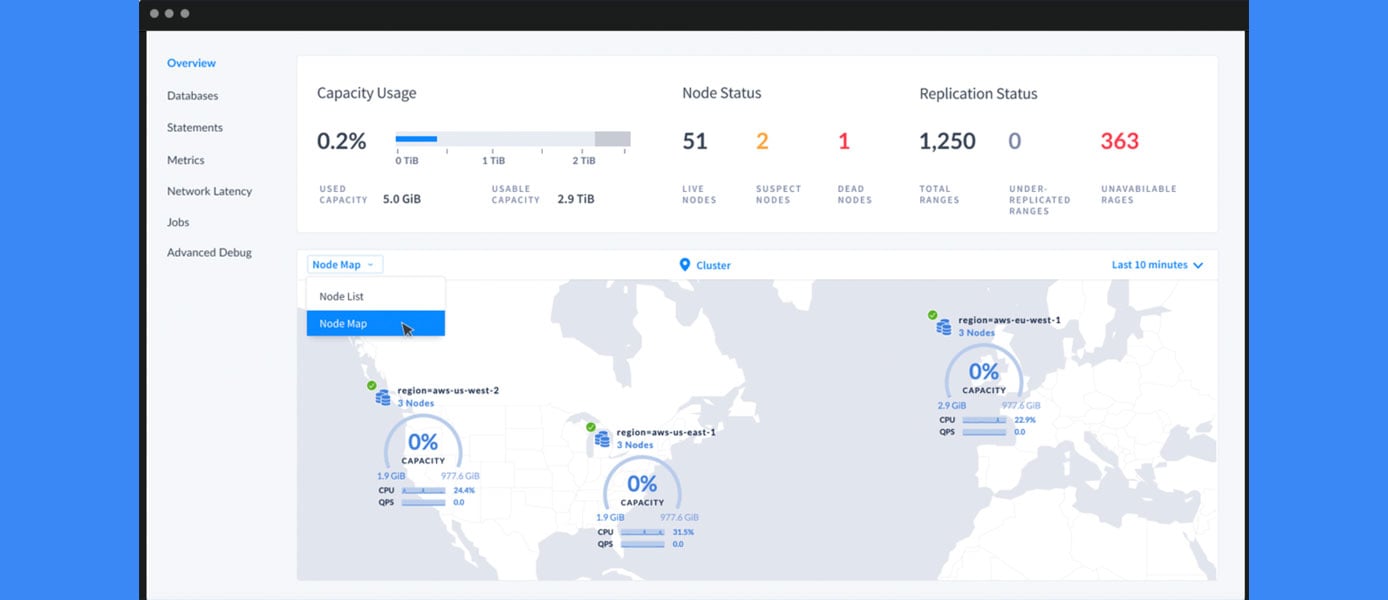Image resolution: width=1388 pixels, height=600 pixels.
Task: Click the aws-eu-west-1 database stack icon
Action: (x=943, y=327)
